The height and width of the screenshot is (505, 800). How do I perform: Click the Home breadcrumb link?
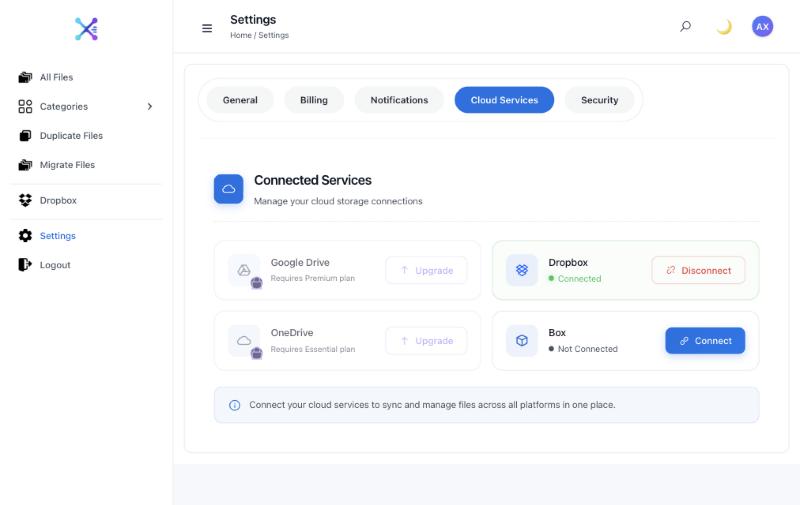[x=241, y=35]
